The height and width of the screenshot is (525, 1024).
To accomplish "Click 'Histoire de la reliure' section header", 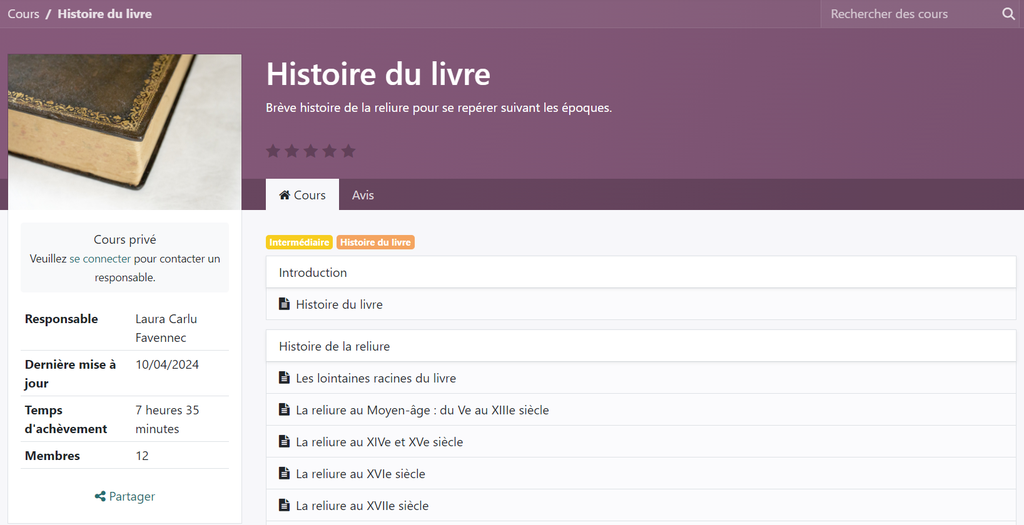I will [x=641, y=346].
